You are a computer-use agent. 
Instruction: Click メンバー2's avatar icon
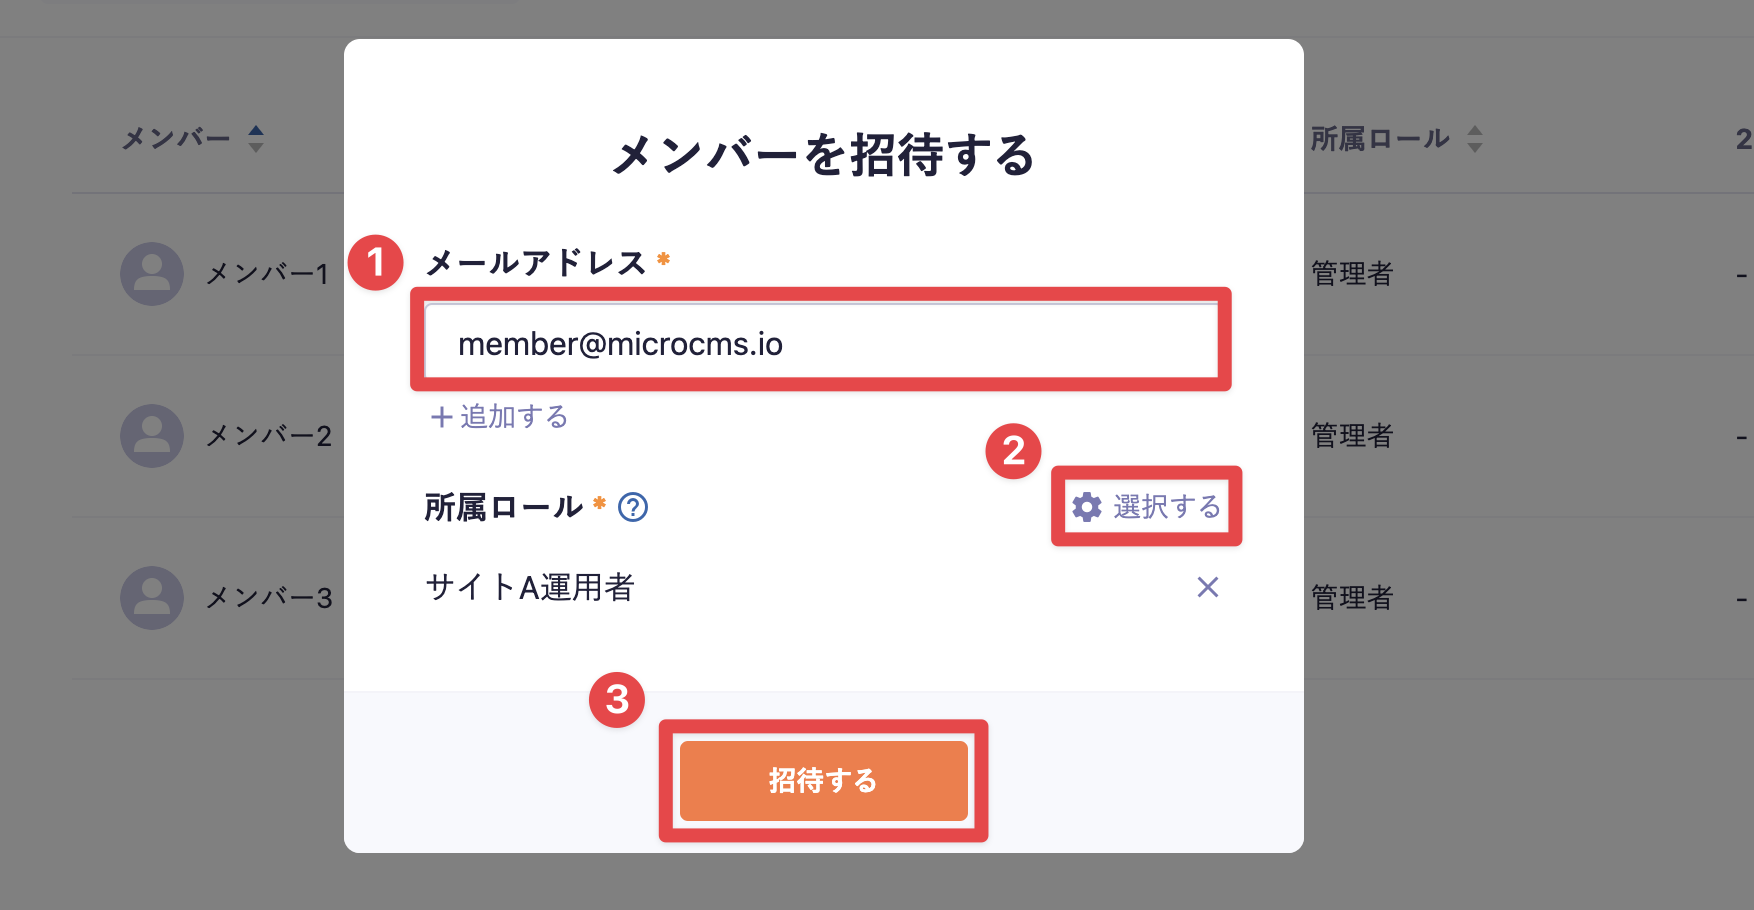tap(152, 435)
